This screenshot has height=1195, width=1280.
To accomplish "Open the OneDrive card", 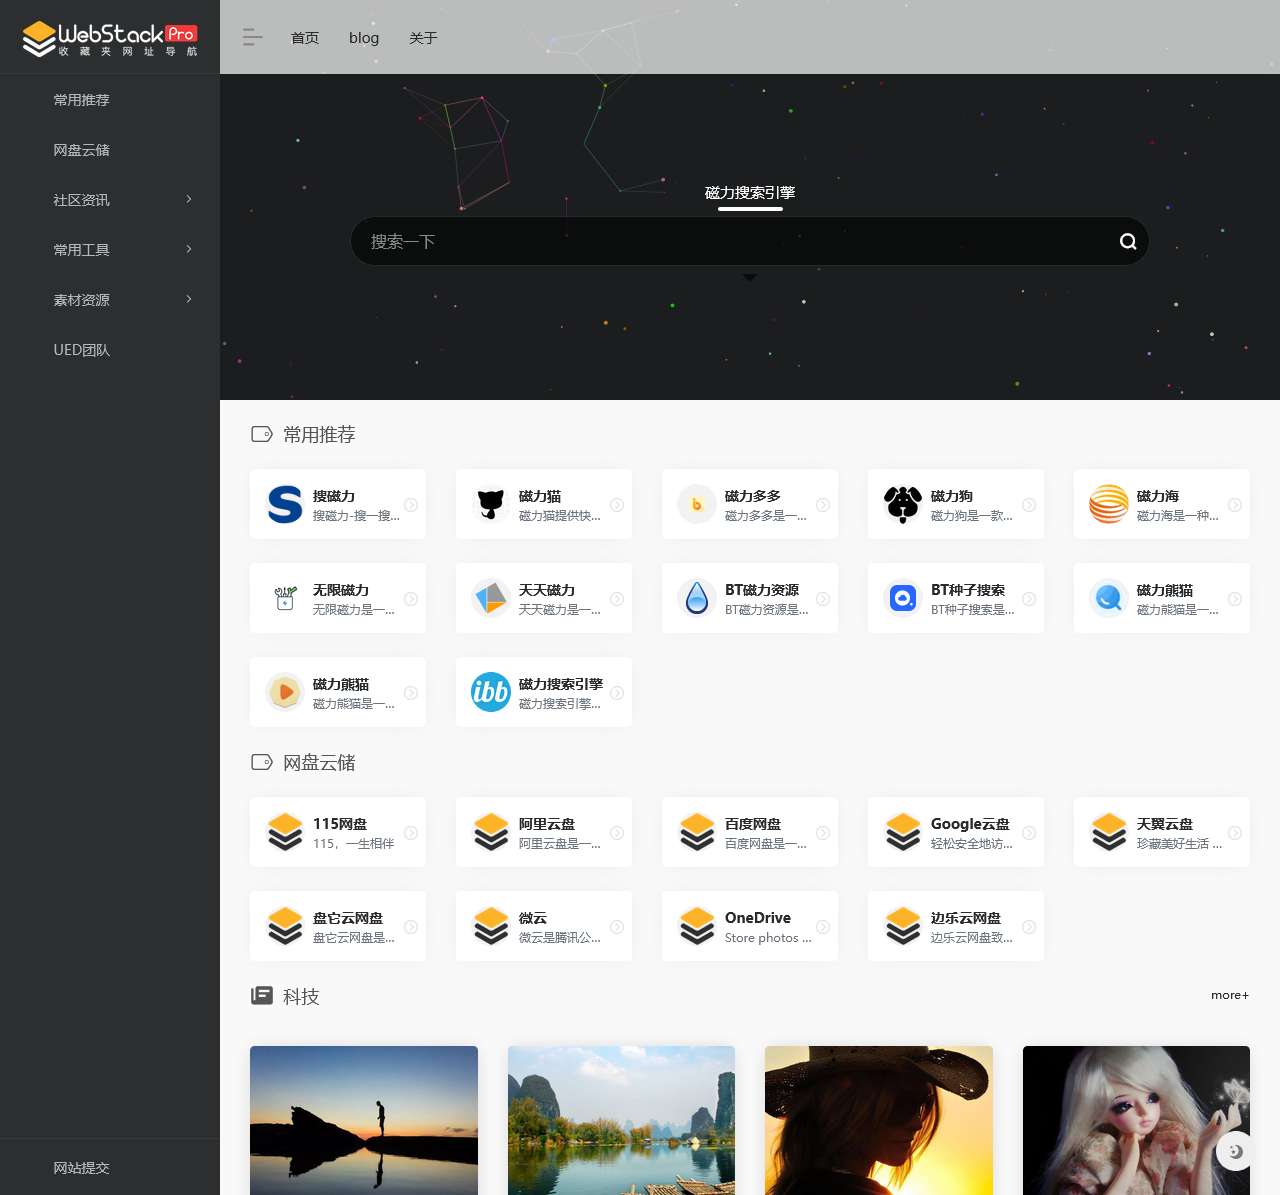I will tap(750, 926).
